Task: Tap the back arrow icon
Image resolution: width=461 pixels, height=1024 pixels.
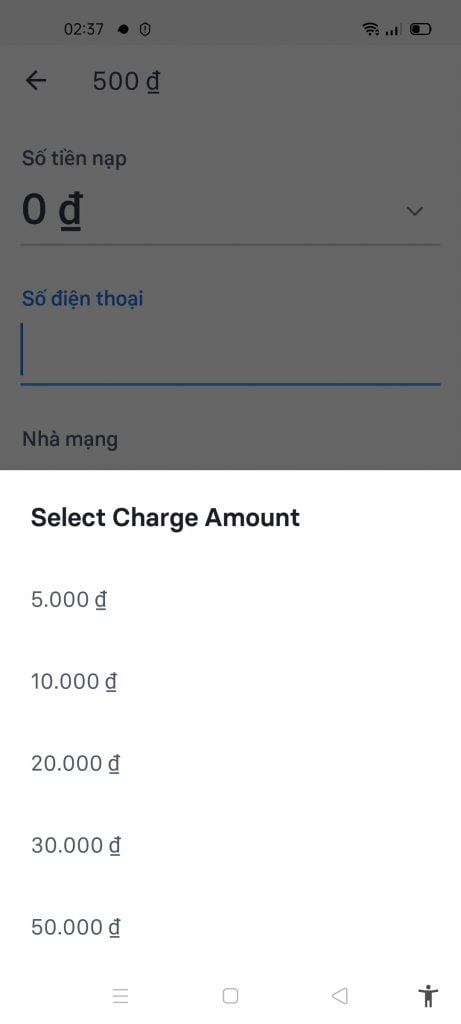Action: point(36,80)
